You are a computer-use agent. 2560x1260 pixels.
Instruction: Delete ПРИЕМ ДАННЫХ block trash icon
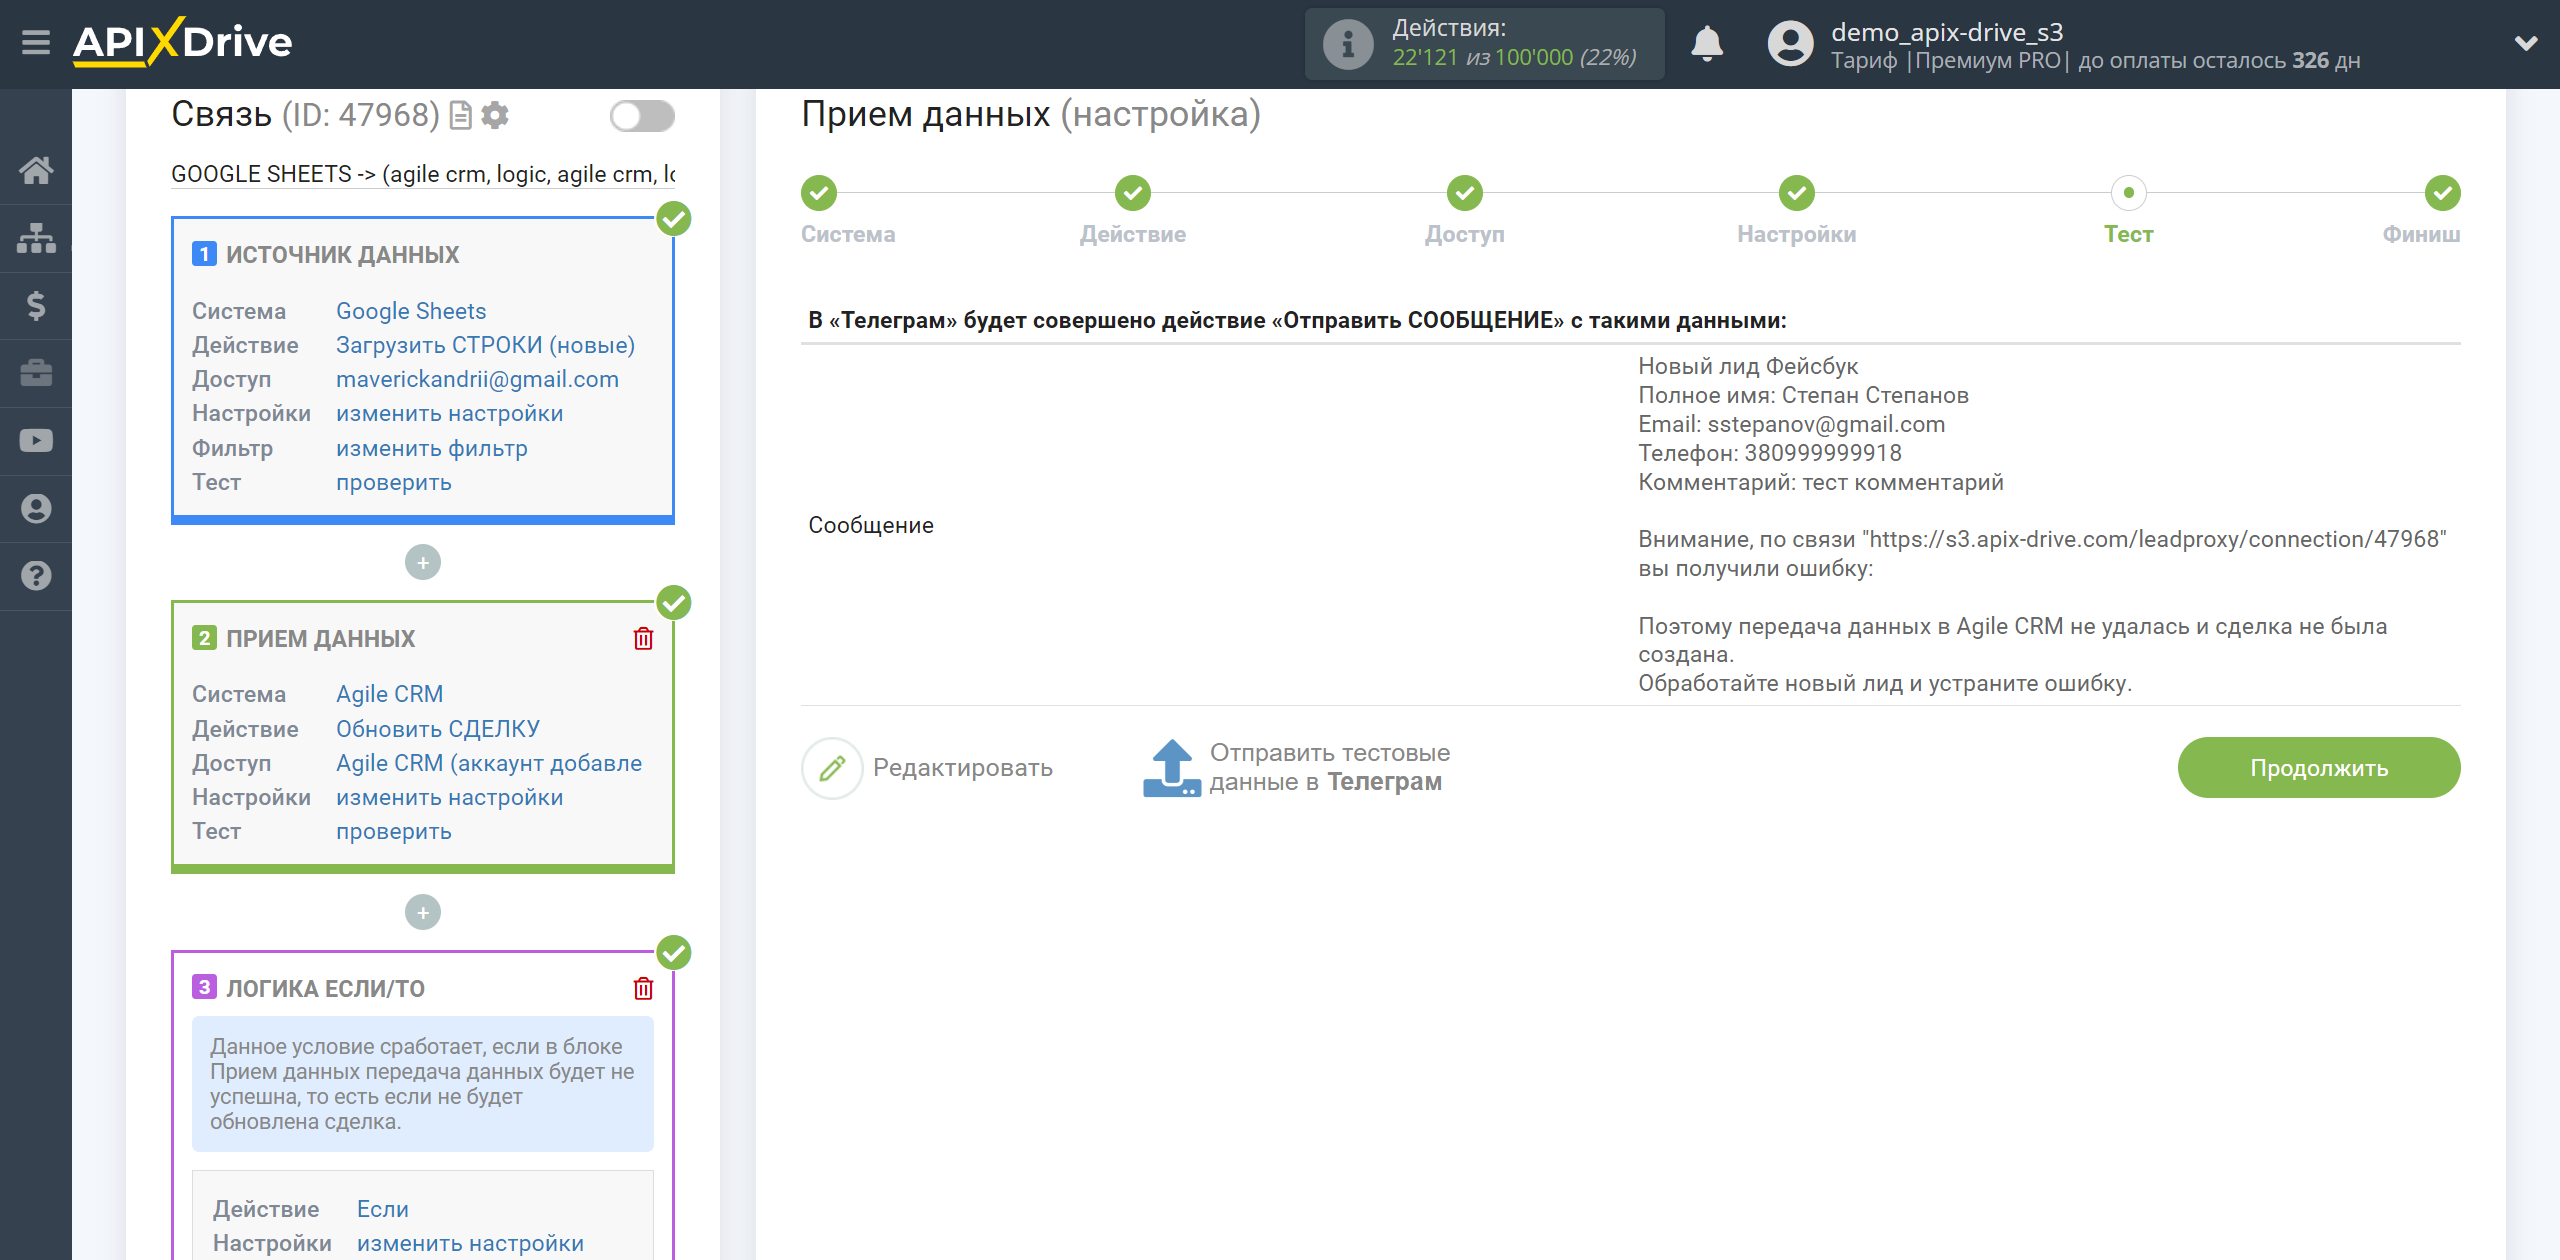point(643,638)
